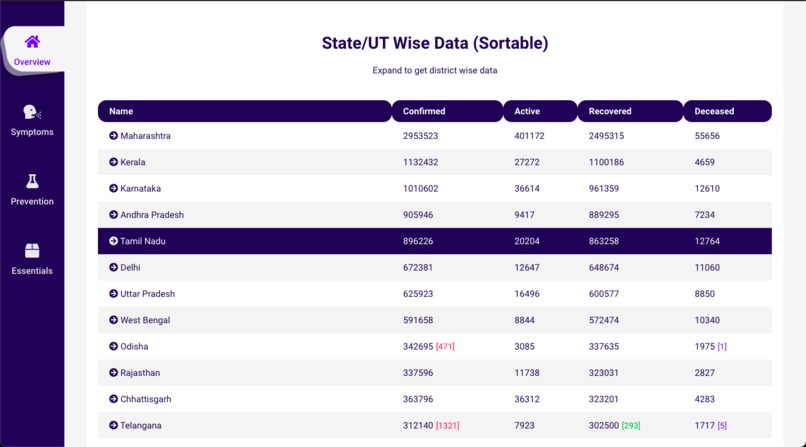Screen dimensions: 806x447
Task: Click Tamil Nadu confirmed count 896226
Action: tap(418, 241)
